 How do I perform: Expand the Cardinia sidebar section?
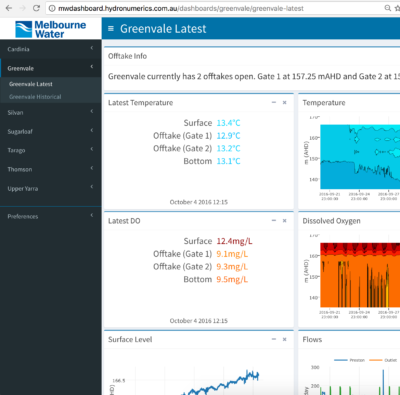click(51, 49)
